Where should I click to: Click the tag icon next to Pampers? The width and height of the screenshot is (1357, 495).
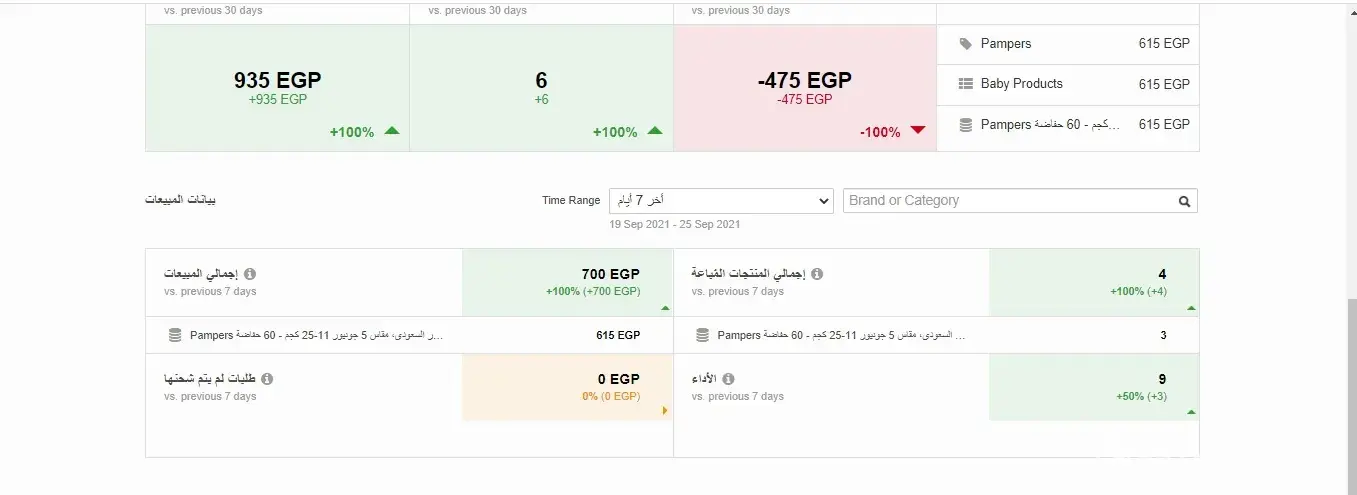point(965,44)
